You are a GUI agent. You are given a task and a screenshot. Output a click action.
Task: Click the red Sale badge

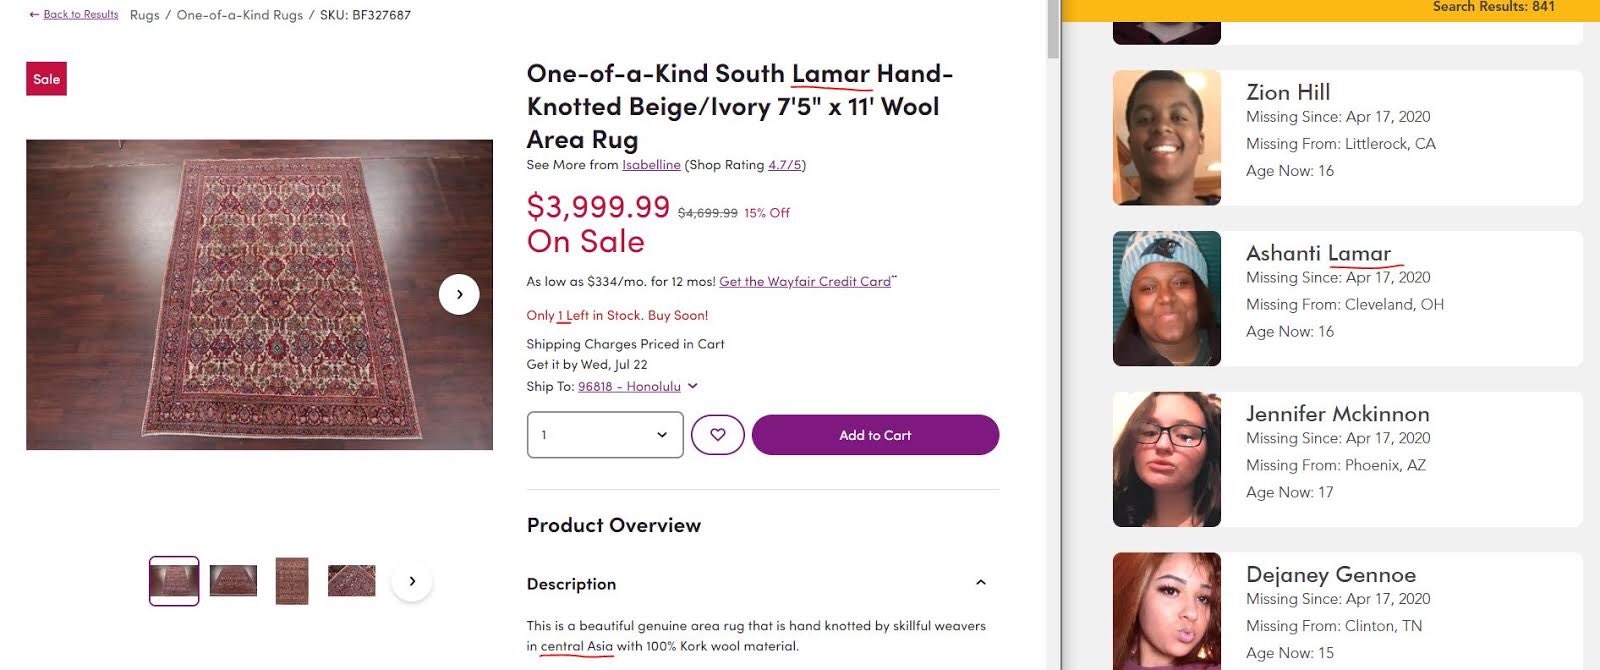(x=46, y=79)
